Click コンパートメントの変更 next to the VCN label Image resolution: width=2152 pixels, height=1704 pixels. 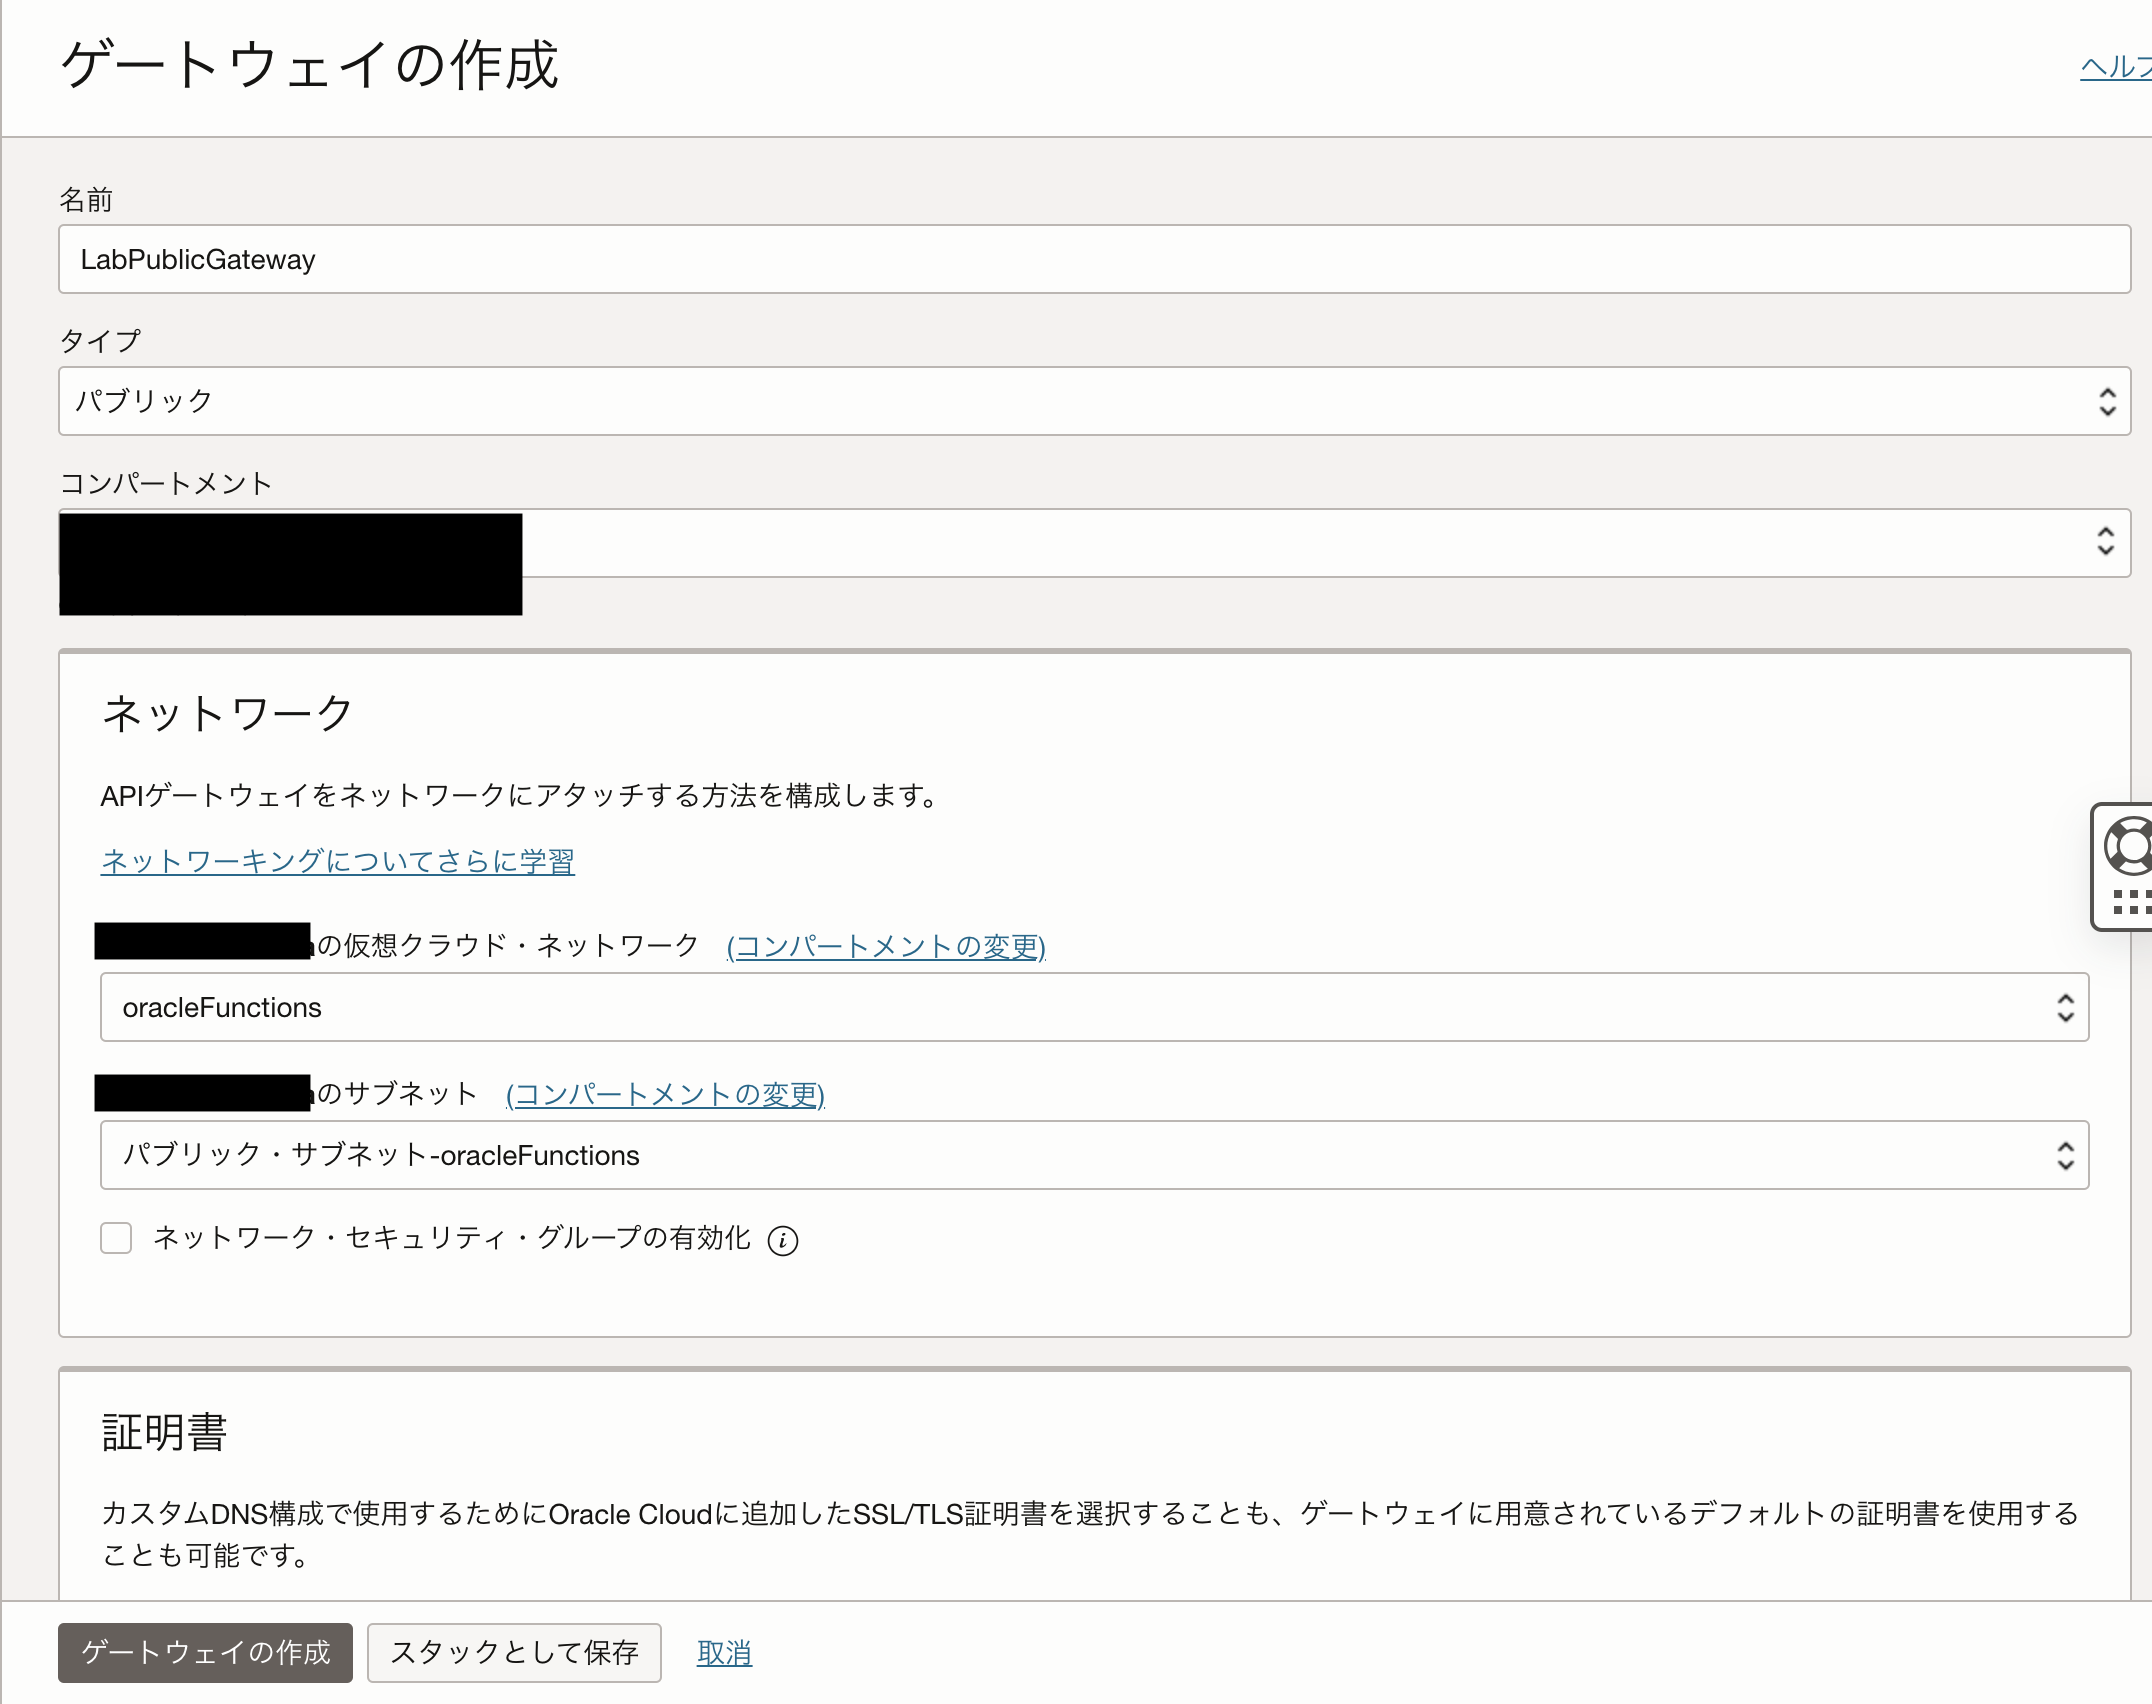886,947
